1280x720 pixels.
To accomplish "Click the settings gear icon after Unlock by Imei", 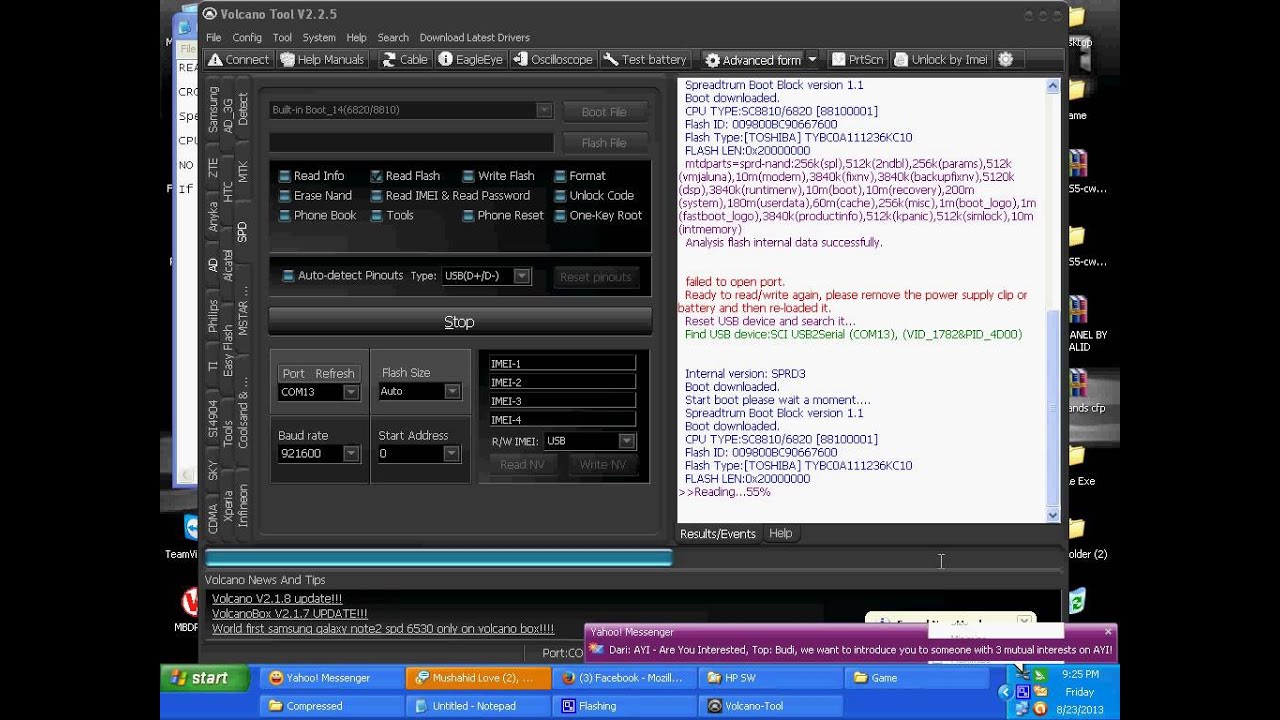I will [1006, 60].
